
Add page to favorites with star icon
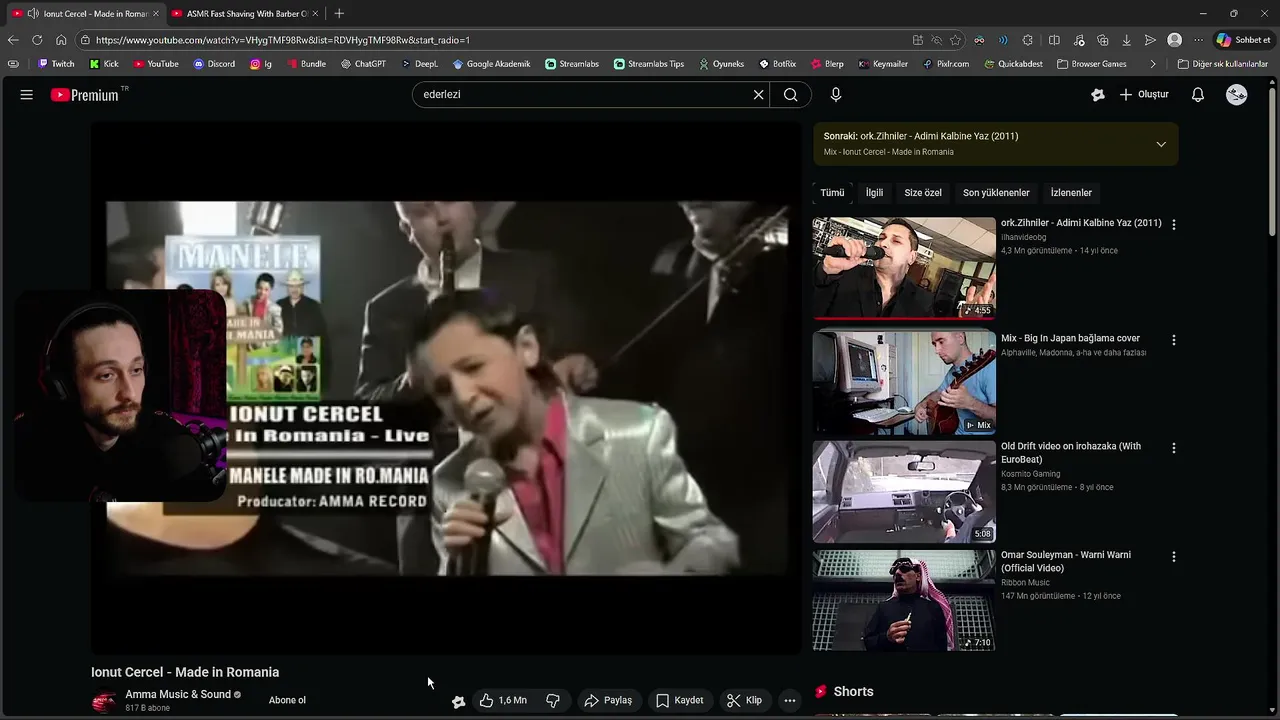[955, 40]
